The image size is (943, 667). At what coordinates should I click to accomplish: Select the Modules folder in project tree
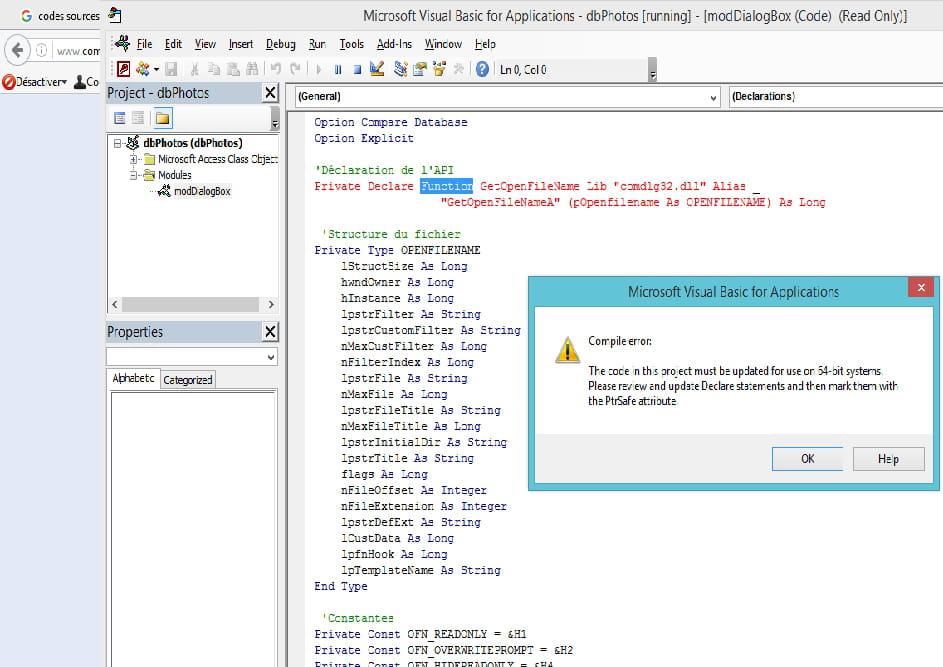pyautogui.click(x=175, y=175)
